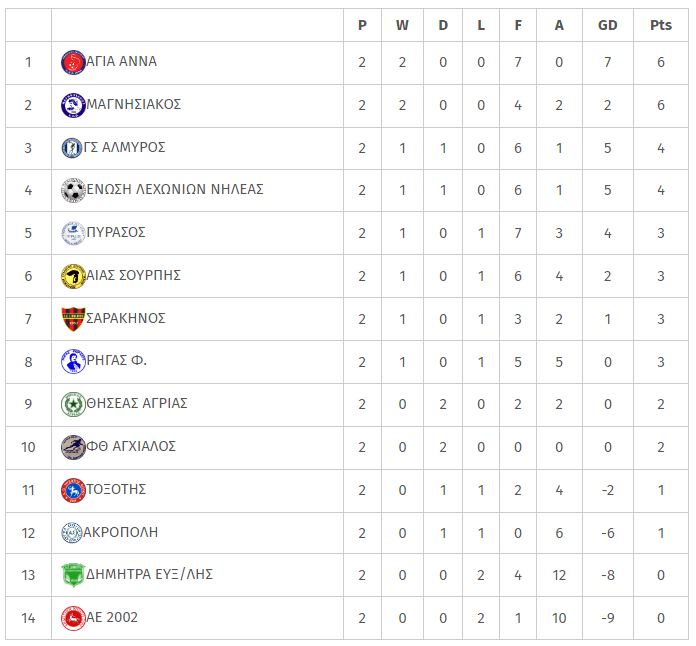696x646 pixels.
Task: Click the green star ΘΗΣΕΑΣ ΑΓΡΙΑΣ logo
Action: pos(73,404)
